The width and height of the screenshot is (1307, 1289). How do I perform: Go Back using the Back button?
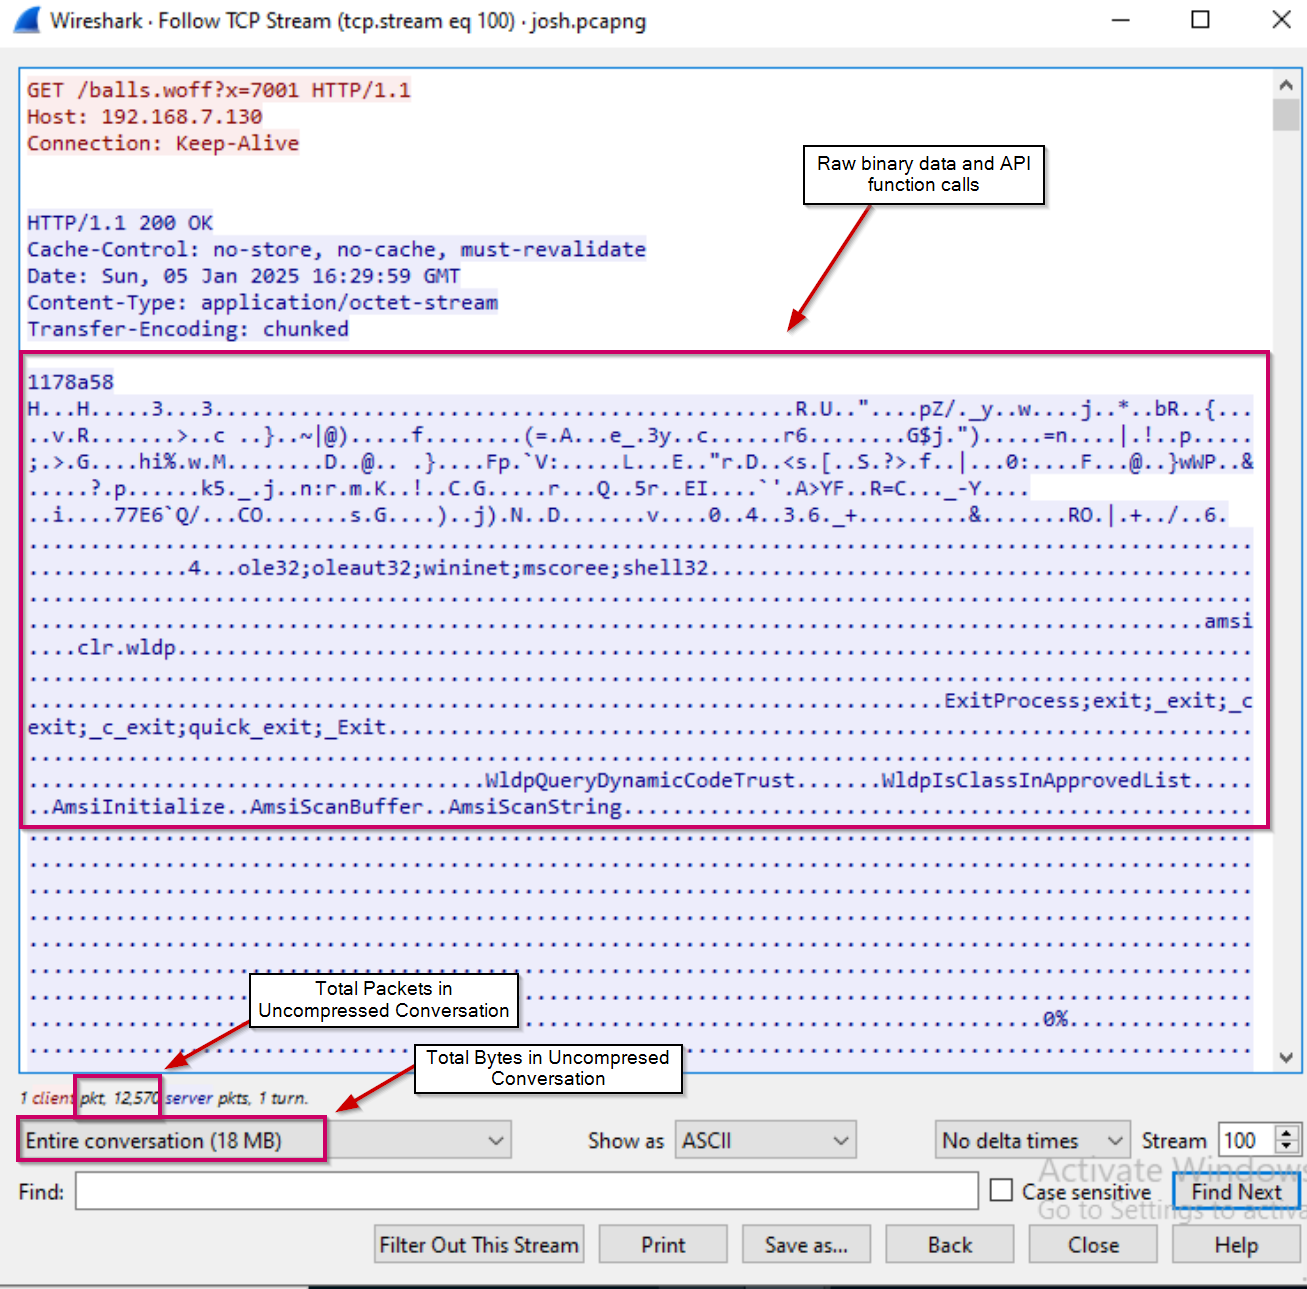[x=949, y=1245]
